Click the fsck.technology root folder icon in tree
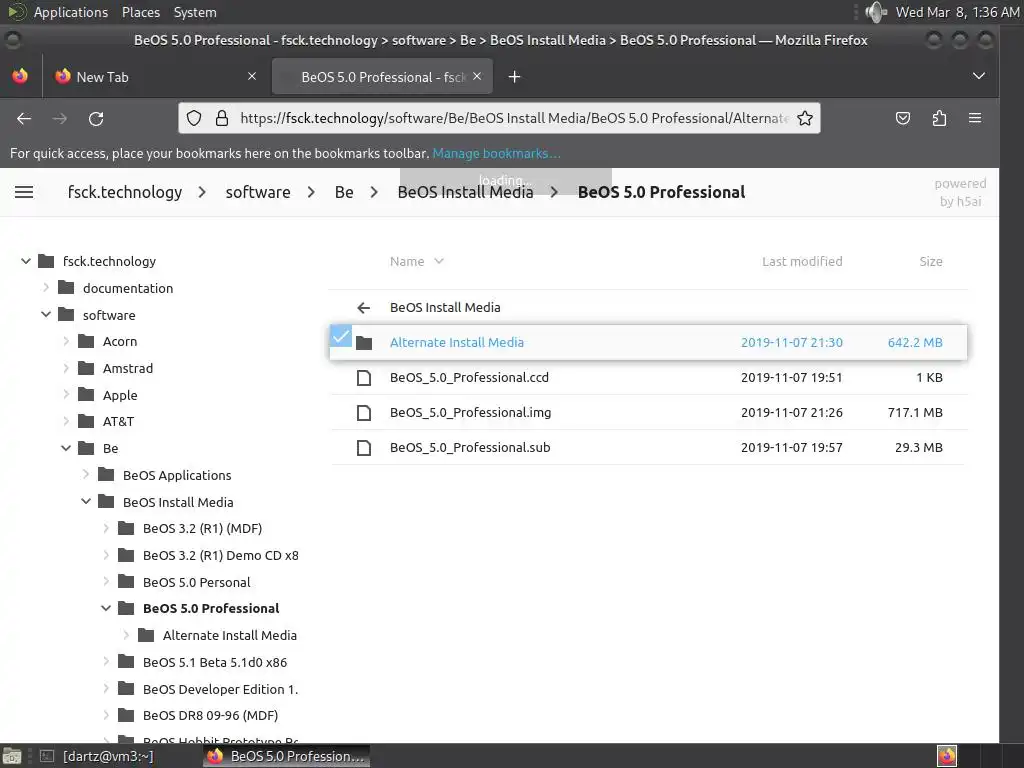 (x=46, y=261)
